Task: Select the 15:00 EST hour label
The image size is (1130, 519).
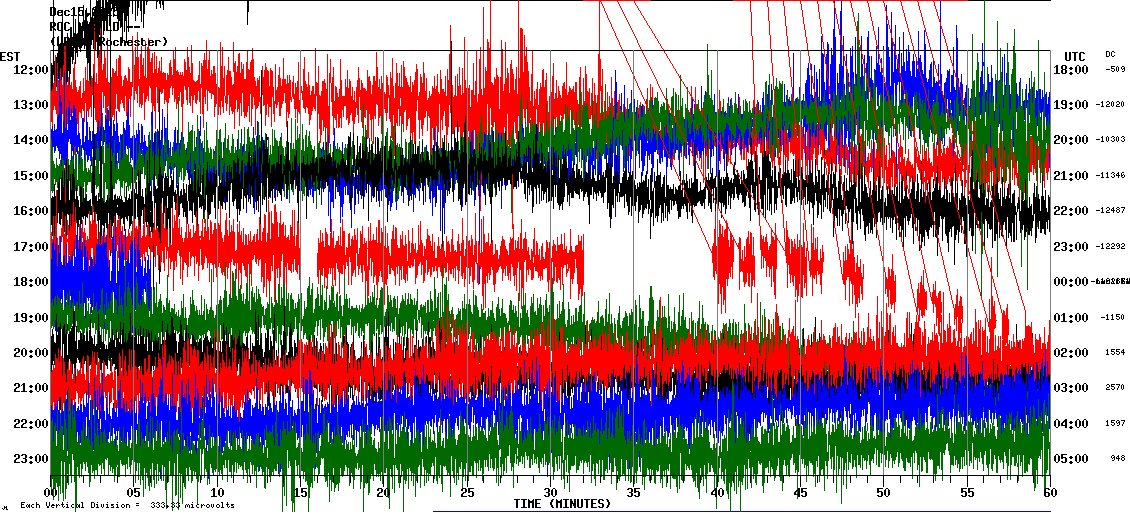Action: (x=30, y=176)
